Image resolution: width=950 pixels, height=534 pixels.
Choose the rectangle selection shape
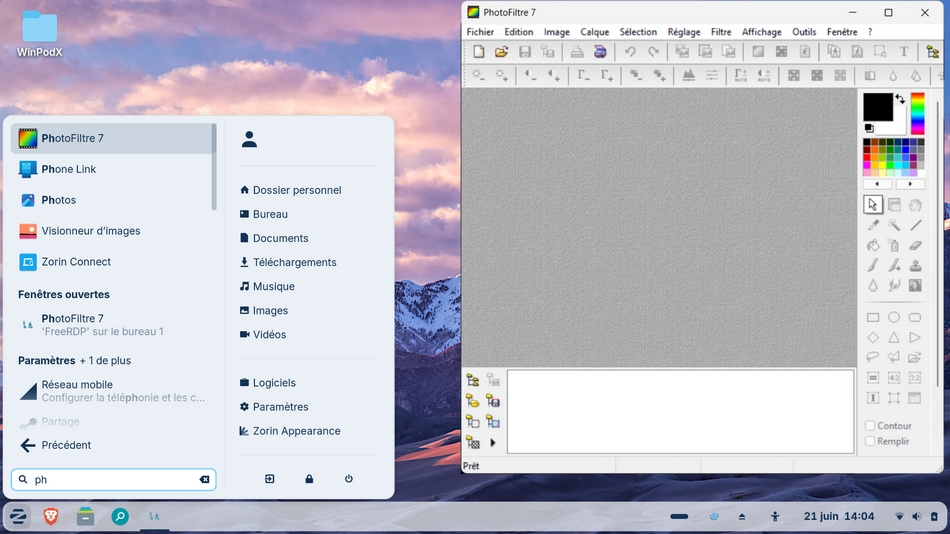pyautogui.click(x=872, y=317)
